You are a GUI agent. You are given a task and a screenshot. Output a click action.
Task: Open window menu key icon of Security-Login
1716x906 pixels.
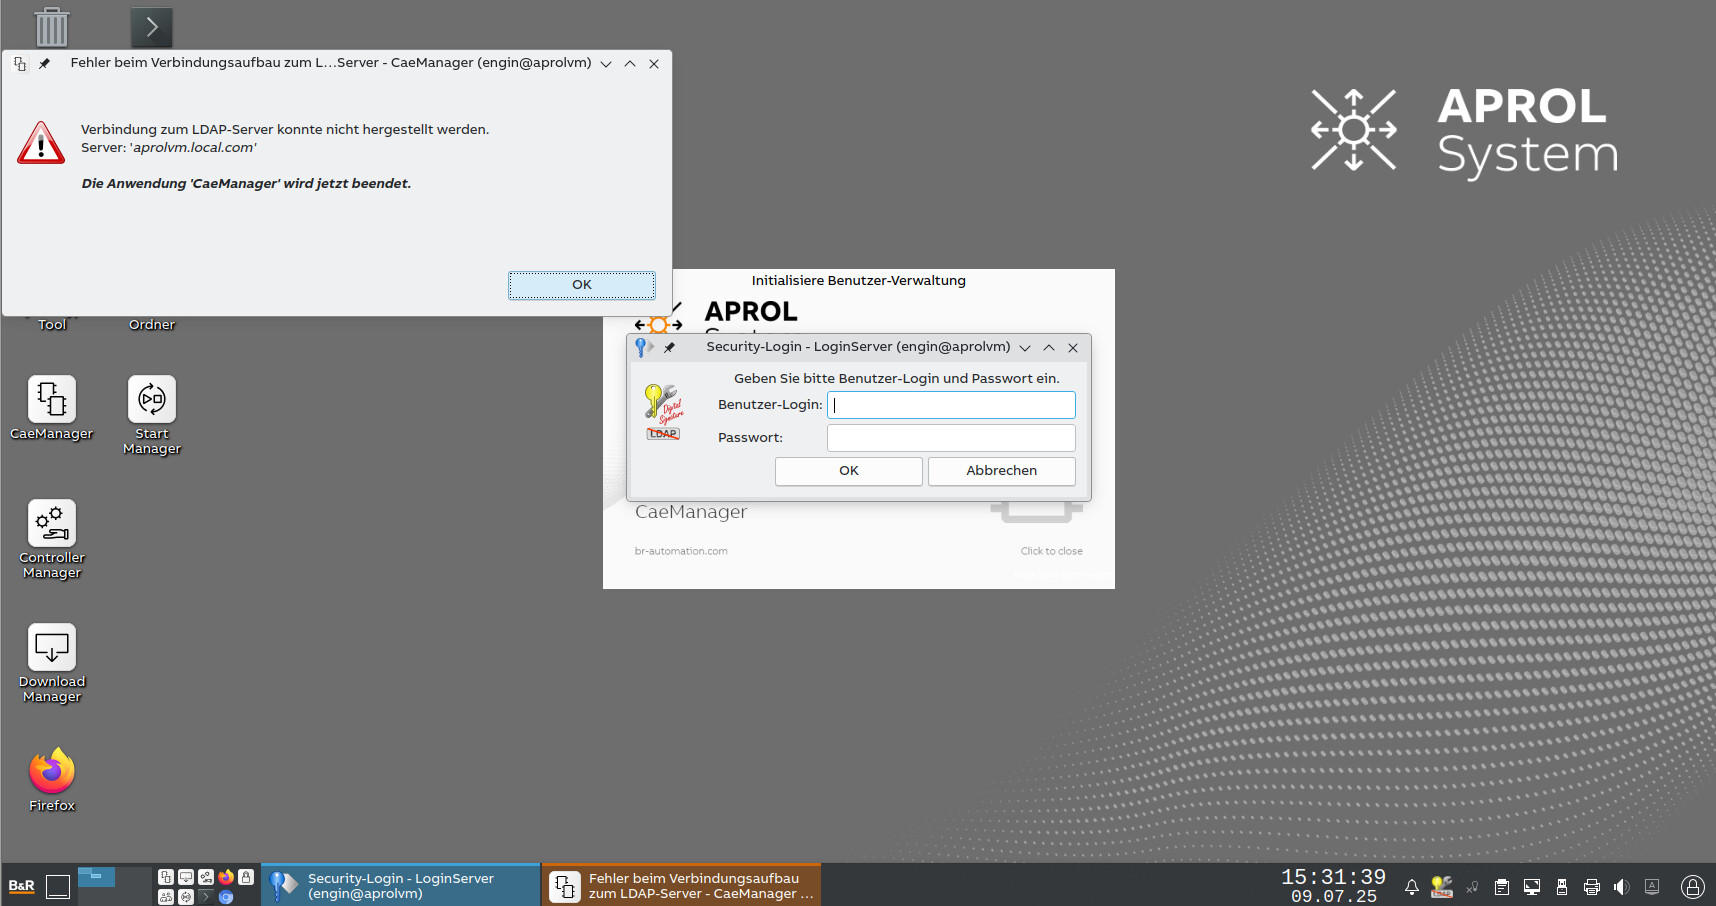coord(643,347)
